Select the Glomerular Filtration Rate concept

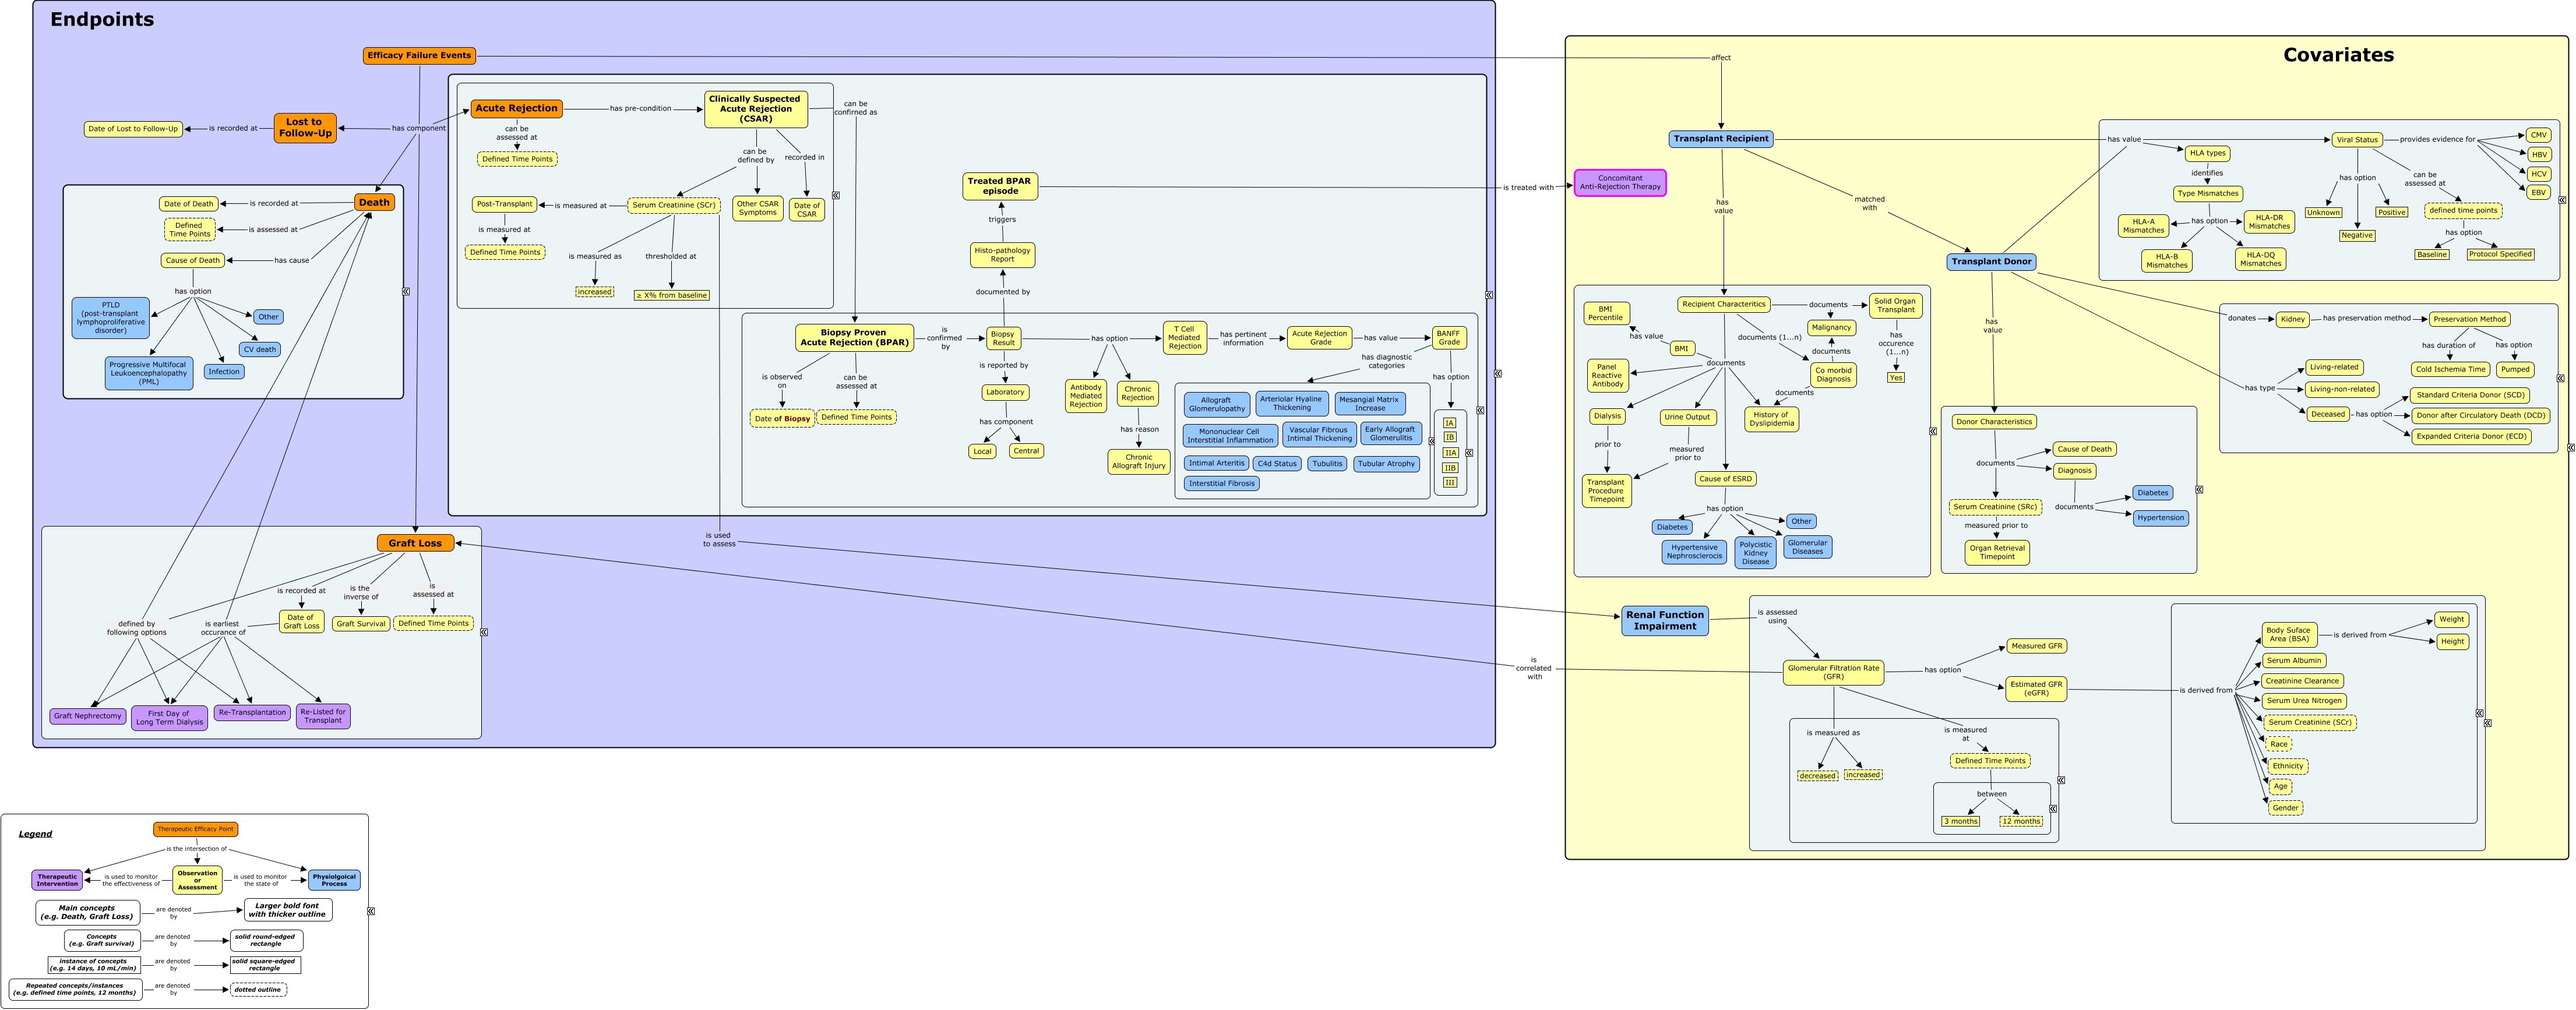tap(1833, 672)
